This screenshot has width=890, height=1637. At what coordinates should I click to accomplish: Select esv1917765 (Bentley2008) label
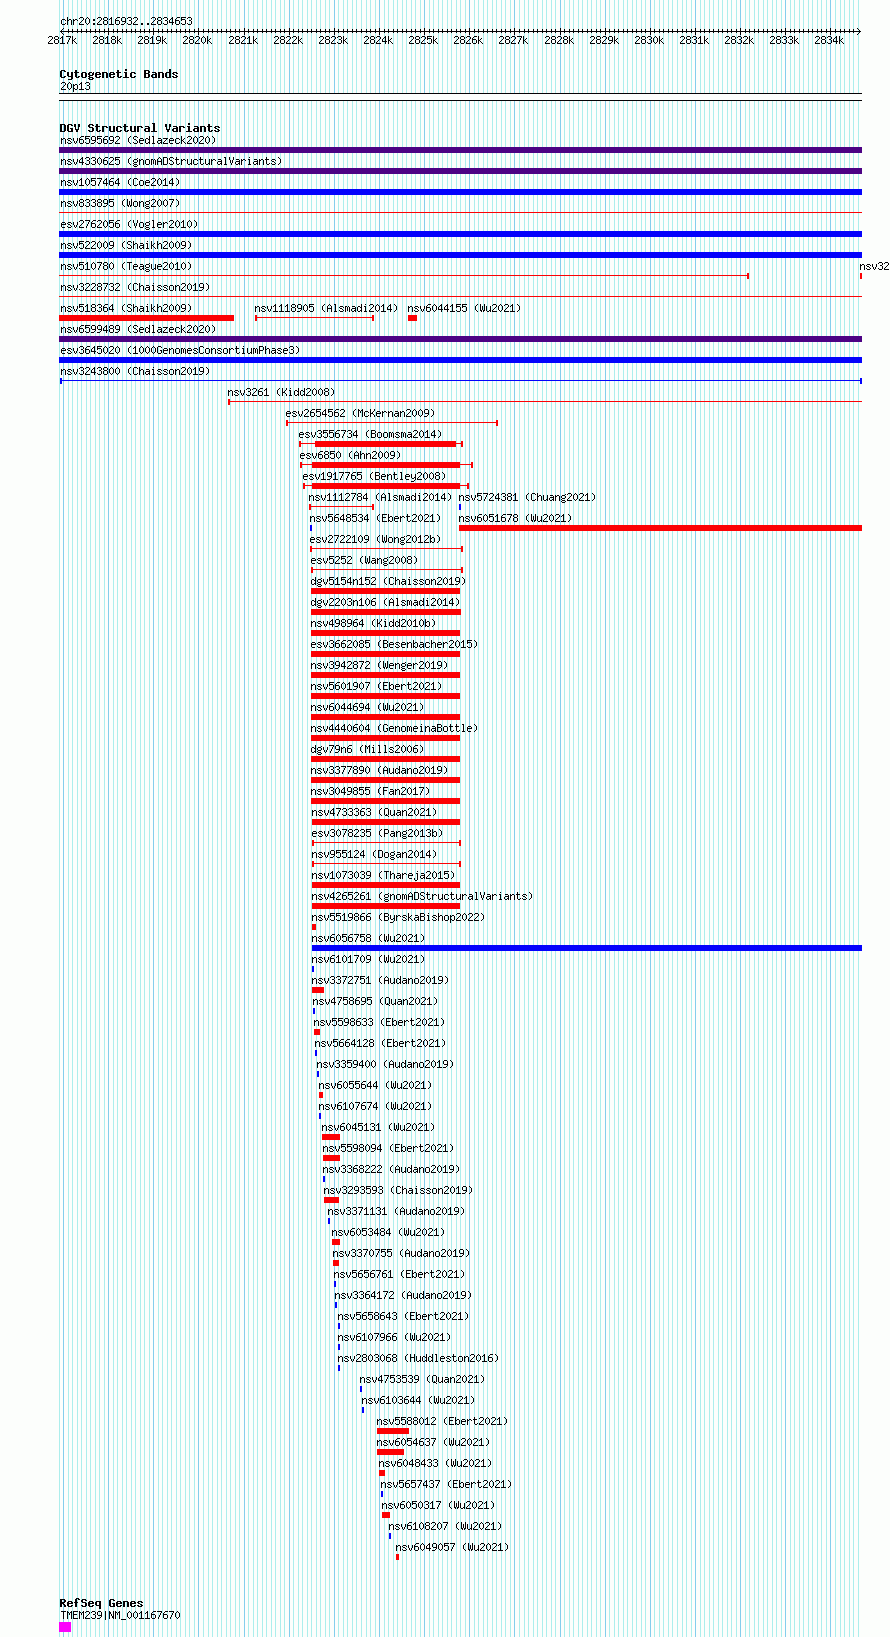tap(375, 476)
